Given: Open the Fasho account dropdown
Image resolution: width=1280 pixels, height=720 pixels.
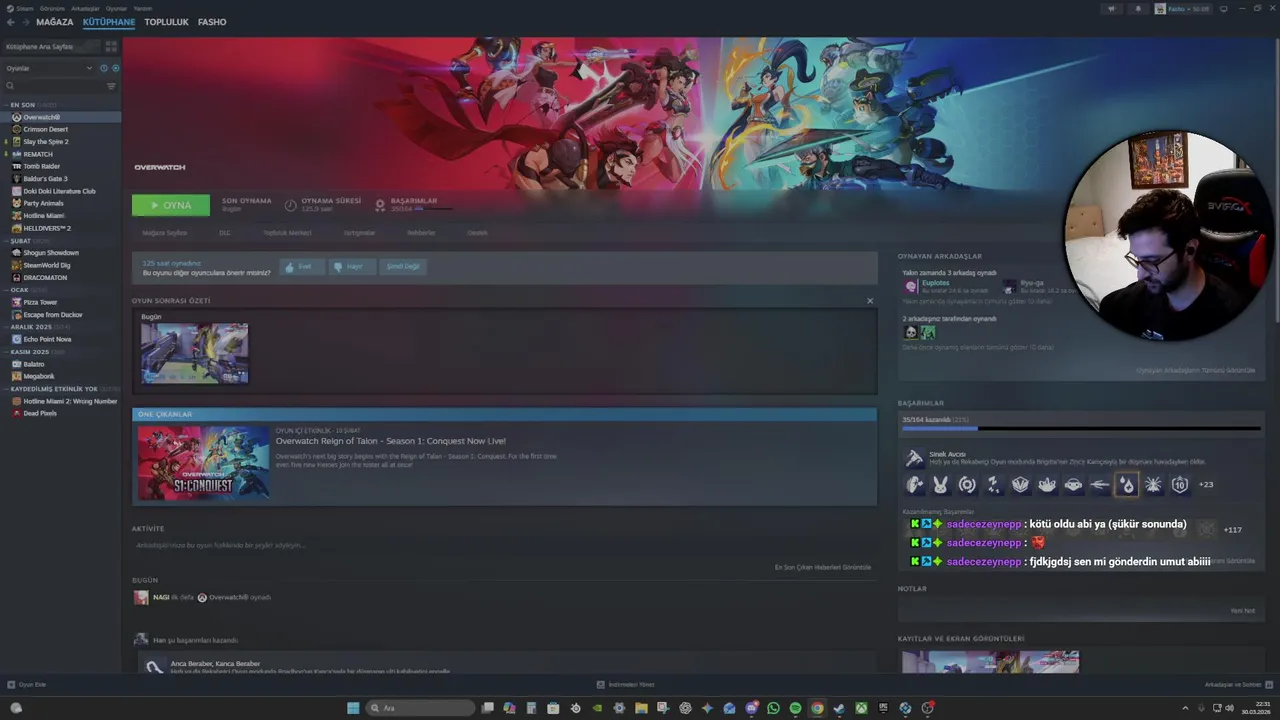Looking at the screenshot, I should click(1183, 9).
